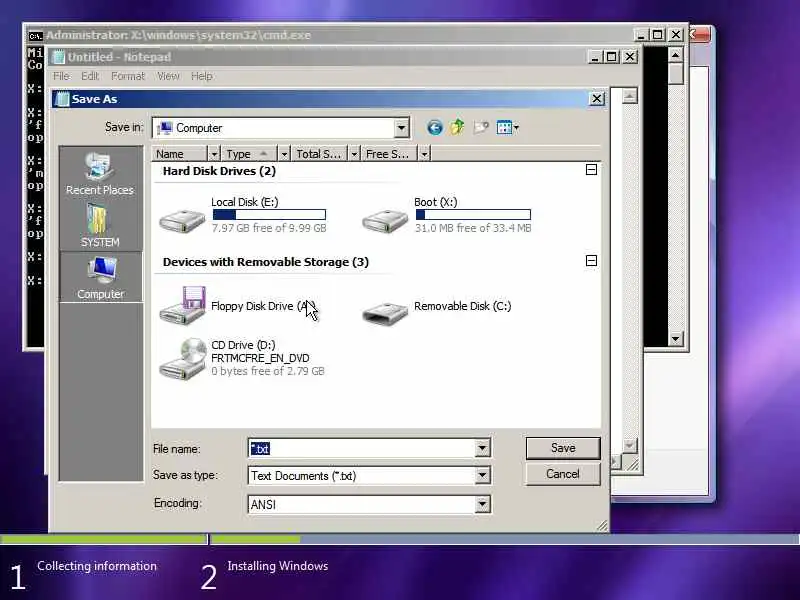Sort by Free Space column header
The width and height of the screenshot is (800, 600).
(390, 154)
